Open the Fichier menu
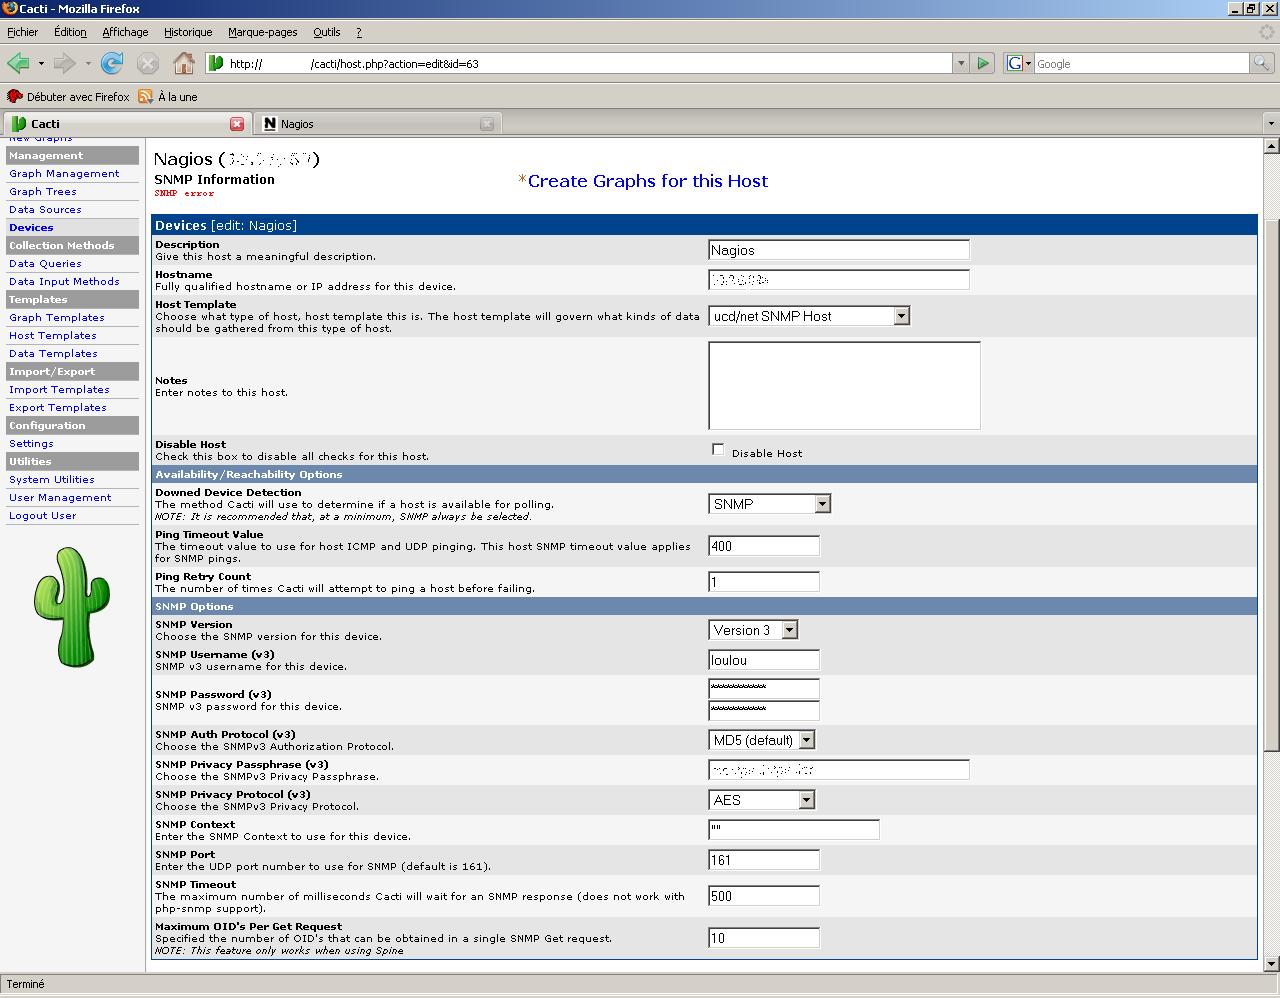 [x=22, y=32]
